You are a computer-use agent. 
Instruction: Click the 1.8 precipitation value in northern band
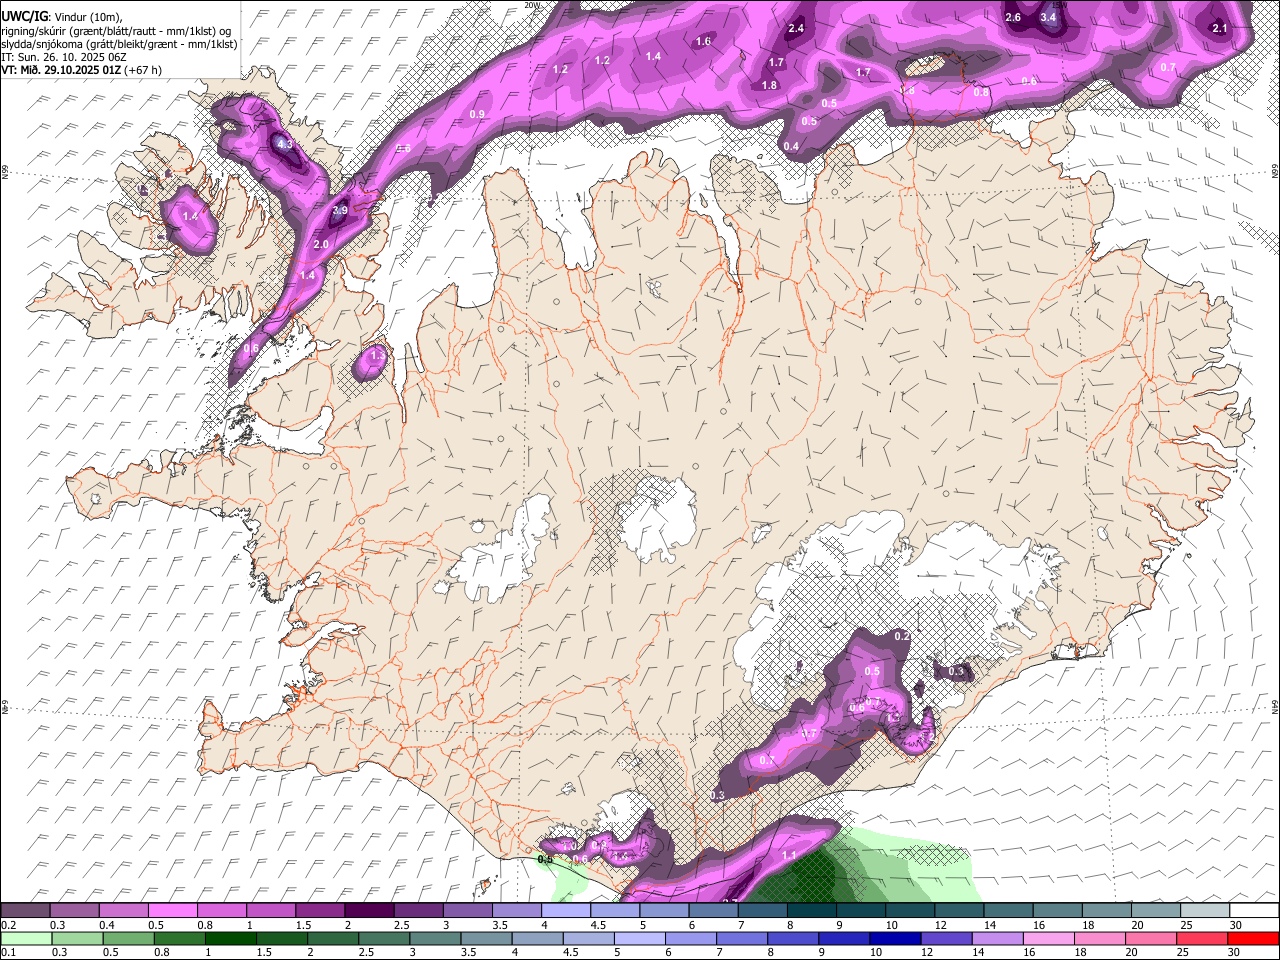pos(769,85)
